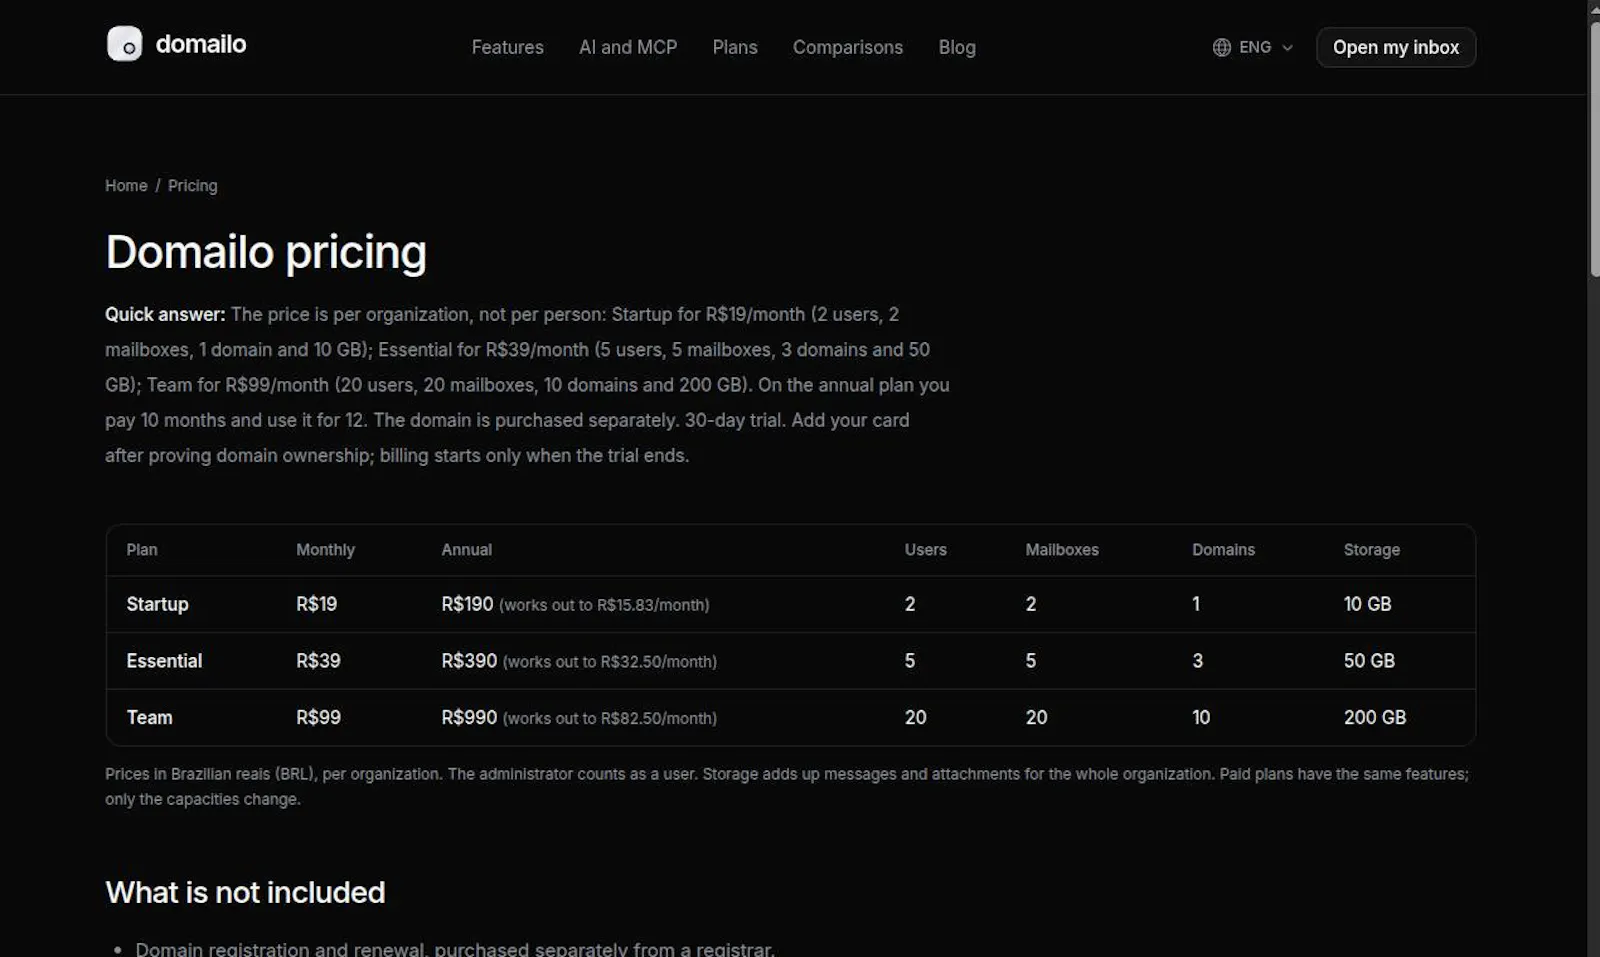1600x957 pixels.
Task: Click the page's vertical scrollbar thumb
Action: pyautogui.click(x=1594, y=147)
